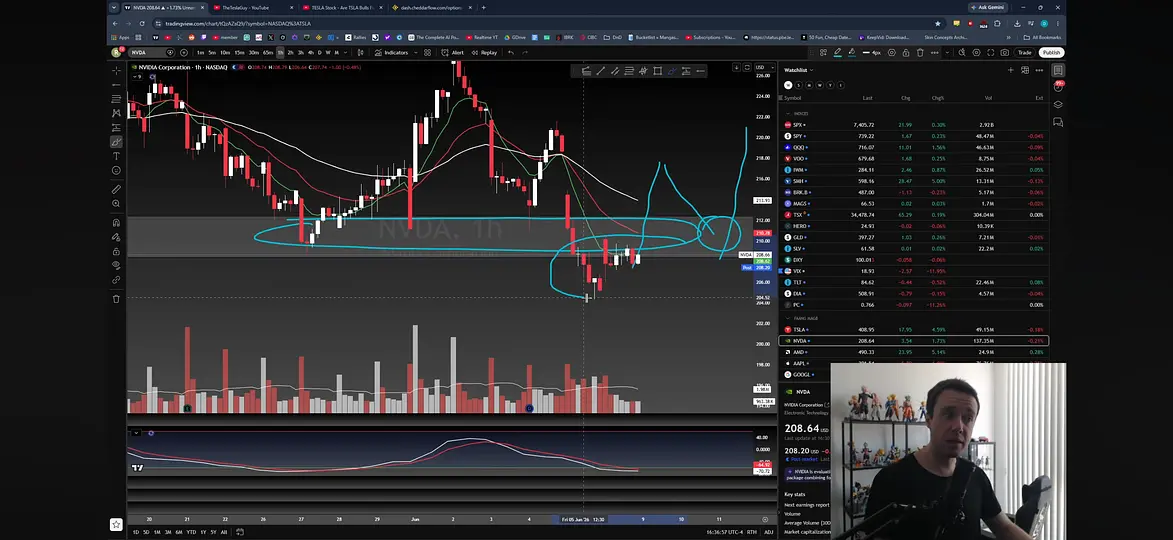1173x540 pixels.
Task: Redo the last chart action
Action: tap(525, 52)
